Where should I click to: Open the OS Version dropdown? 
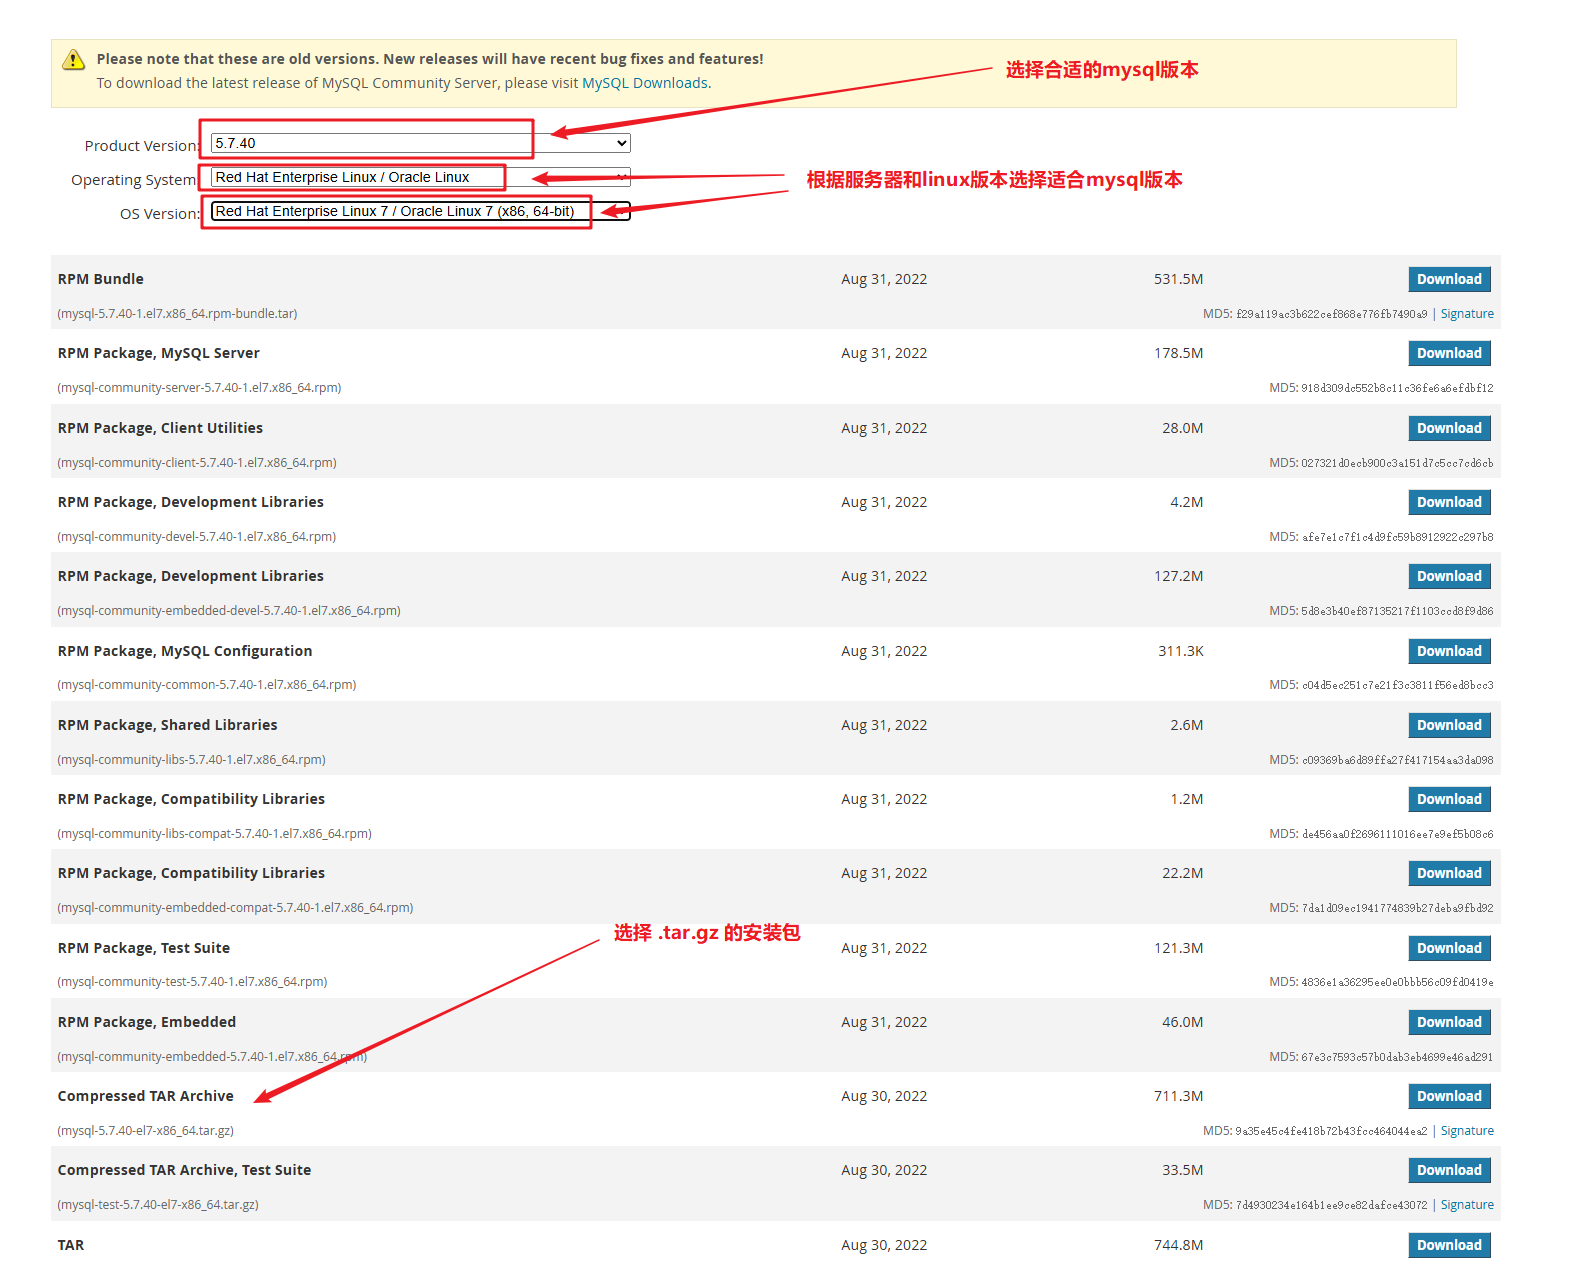pos(420,211)
